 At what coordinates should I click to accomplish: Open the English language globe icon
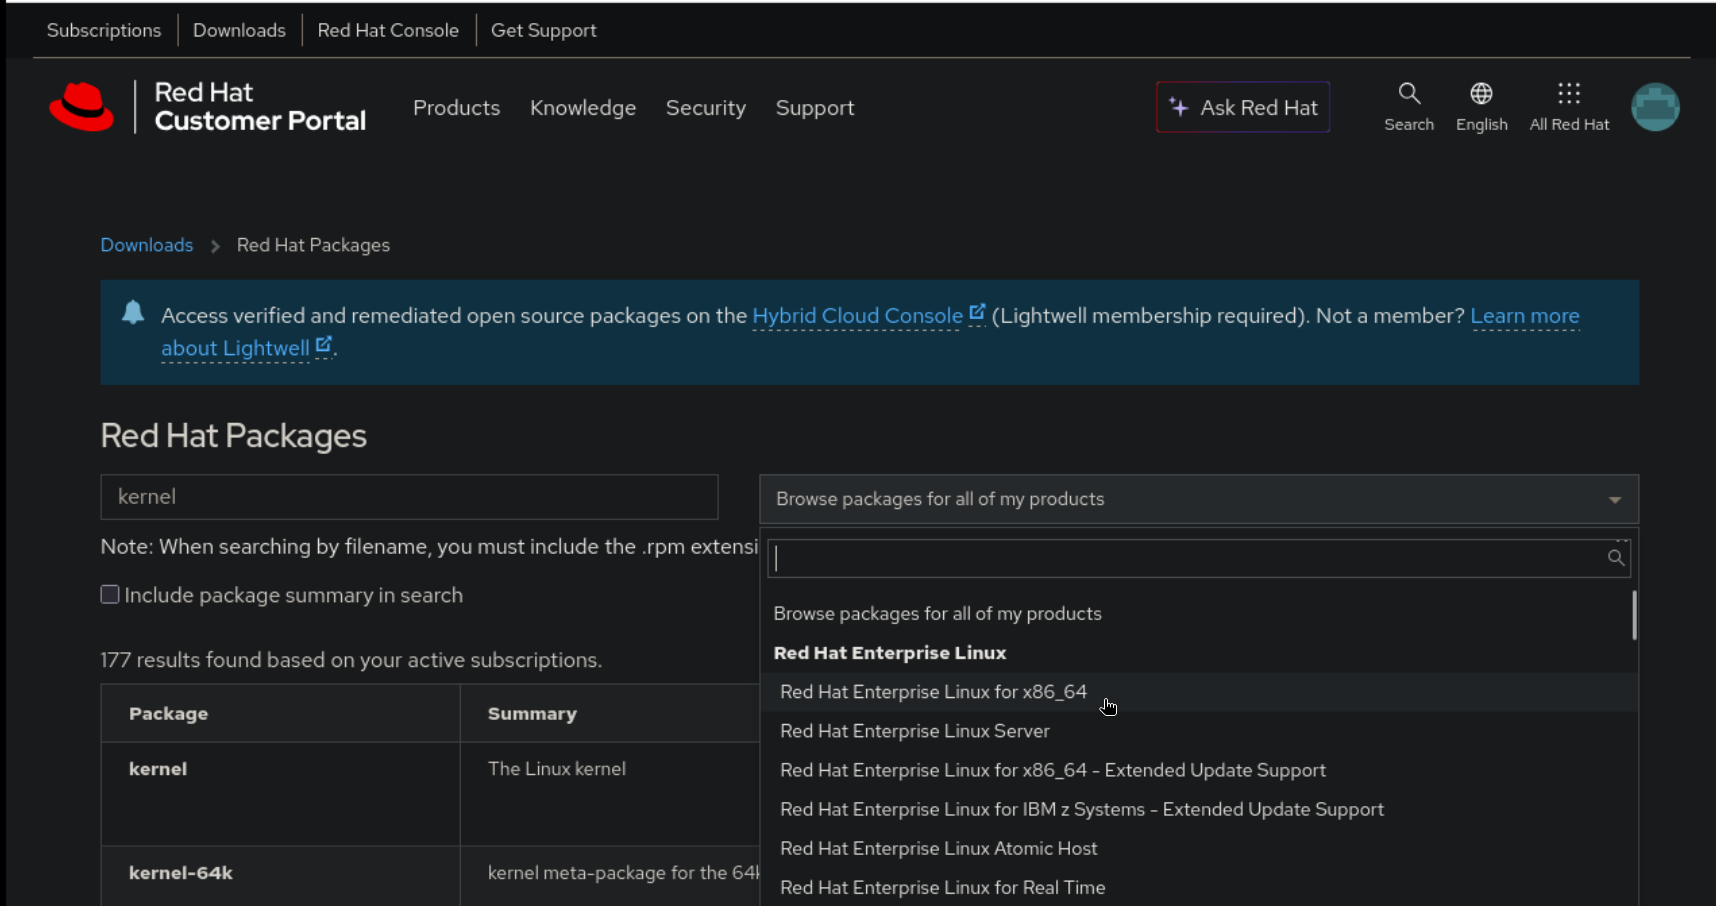coord(1481,94)
